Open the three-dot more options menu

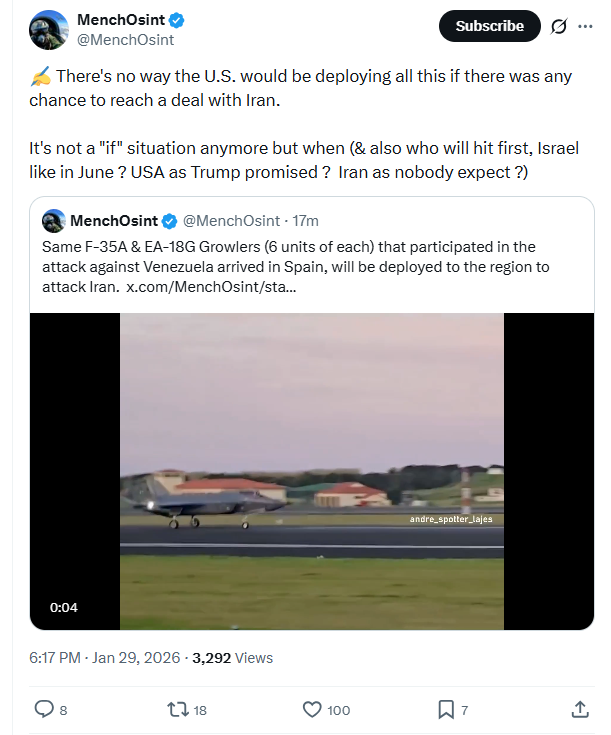click(585, 26)
